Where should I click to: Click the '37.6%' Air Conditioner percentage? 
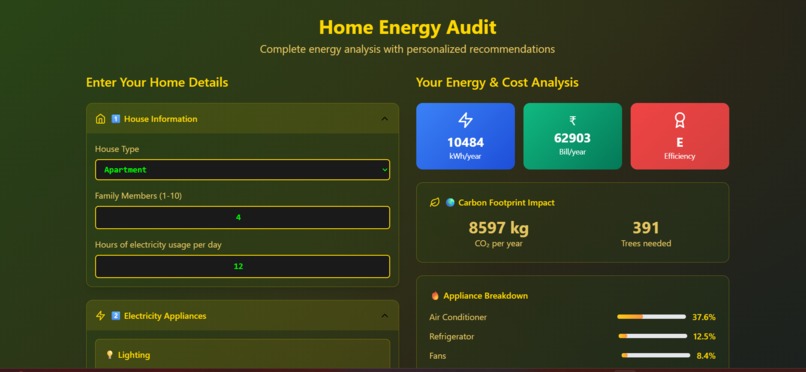click(704, 317)
